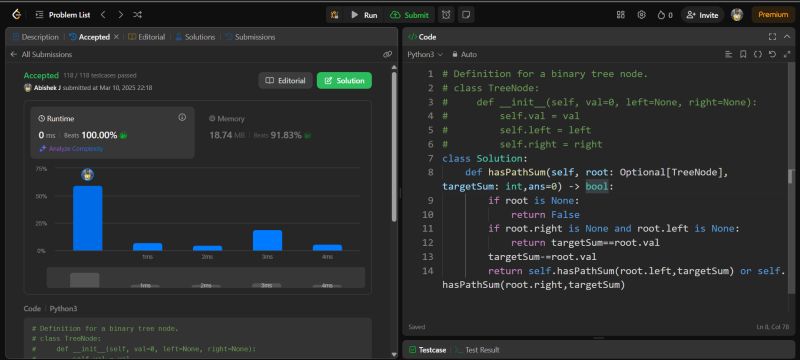Viewport: 800px width, 360px height.
Task: Reset code to default icon
Action: click(x=772, y=54)
